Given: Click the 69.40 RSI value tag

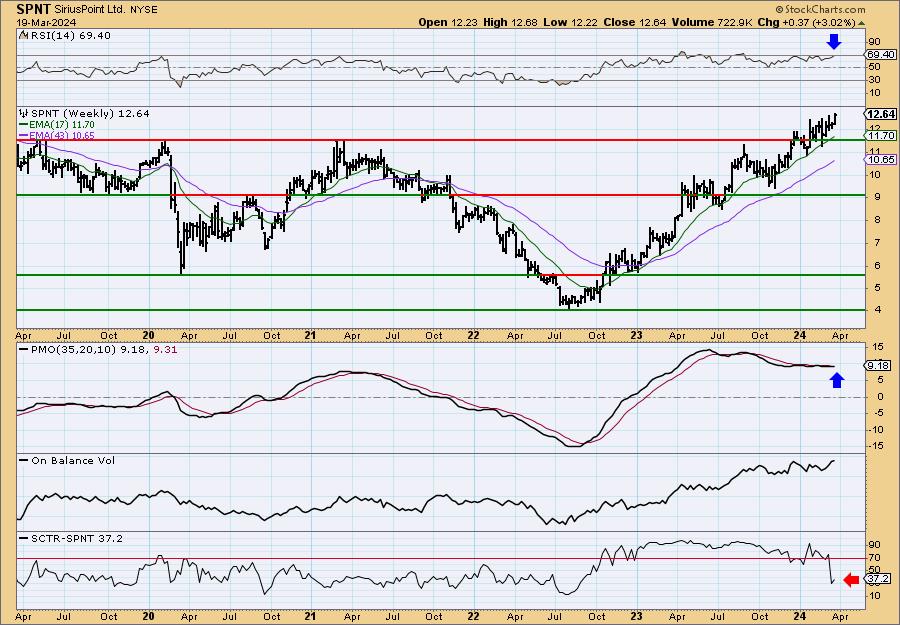Looking at the screenshot, I should coord(880,55).
